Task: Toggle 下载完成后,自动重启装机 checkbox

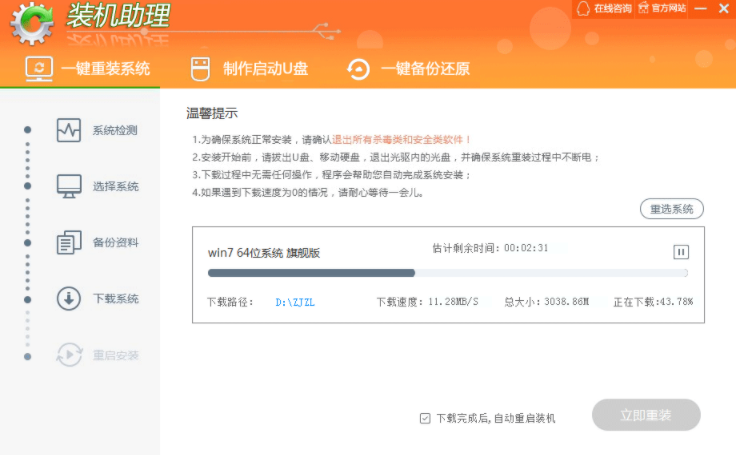Action: [x=425, y=418]
